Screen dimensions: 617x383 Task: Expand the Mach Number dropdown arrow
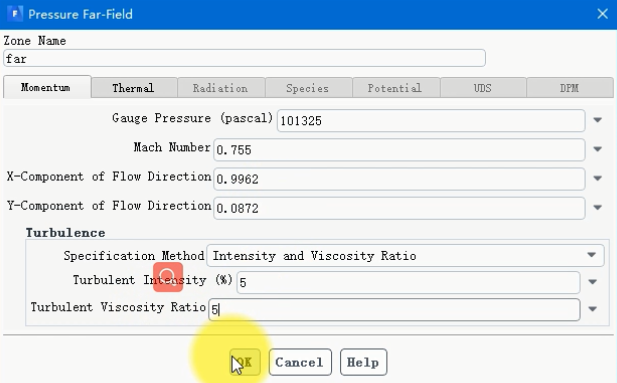pos(598,149)
